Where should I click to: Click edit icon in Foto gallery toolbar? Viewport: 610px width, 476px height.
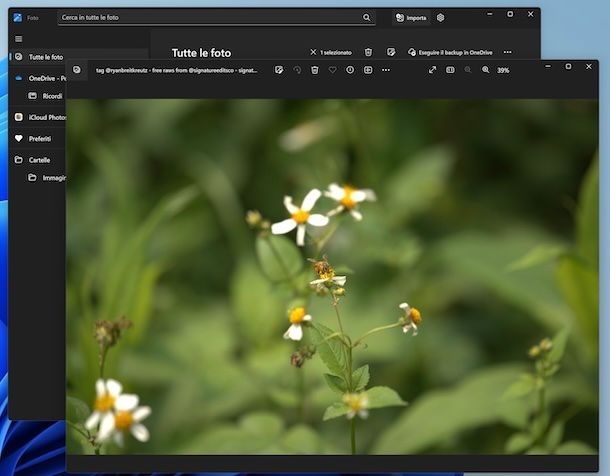[x=391, y=52]
